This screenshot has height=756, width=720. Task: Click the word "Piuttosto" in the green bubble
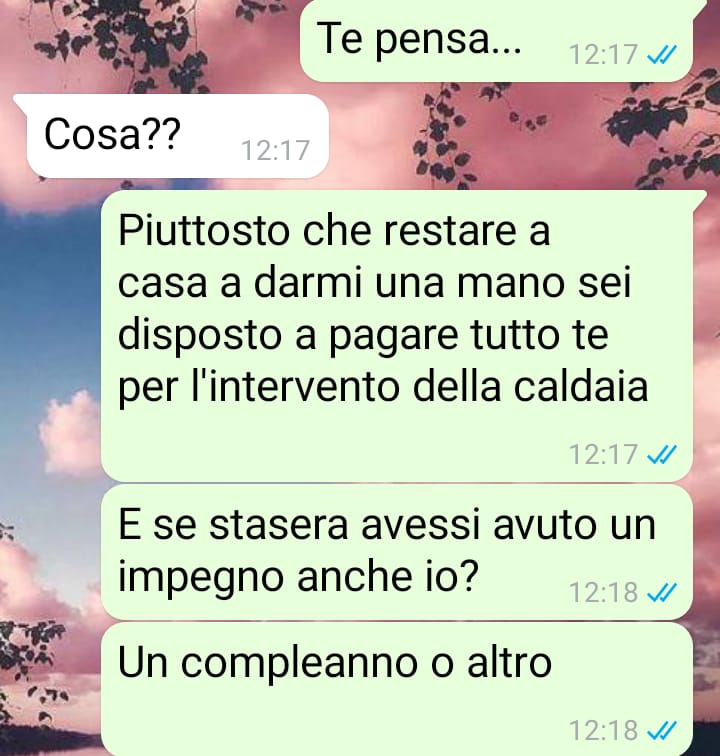click(x=203, y=232)
